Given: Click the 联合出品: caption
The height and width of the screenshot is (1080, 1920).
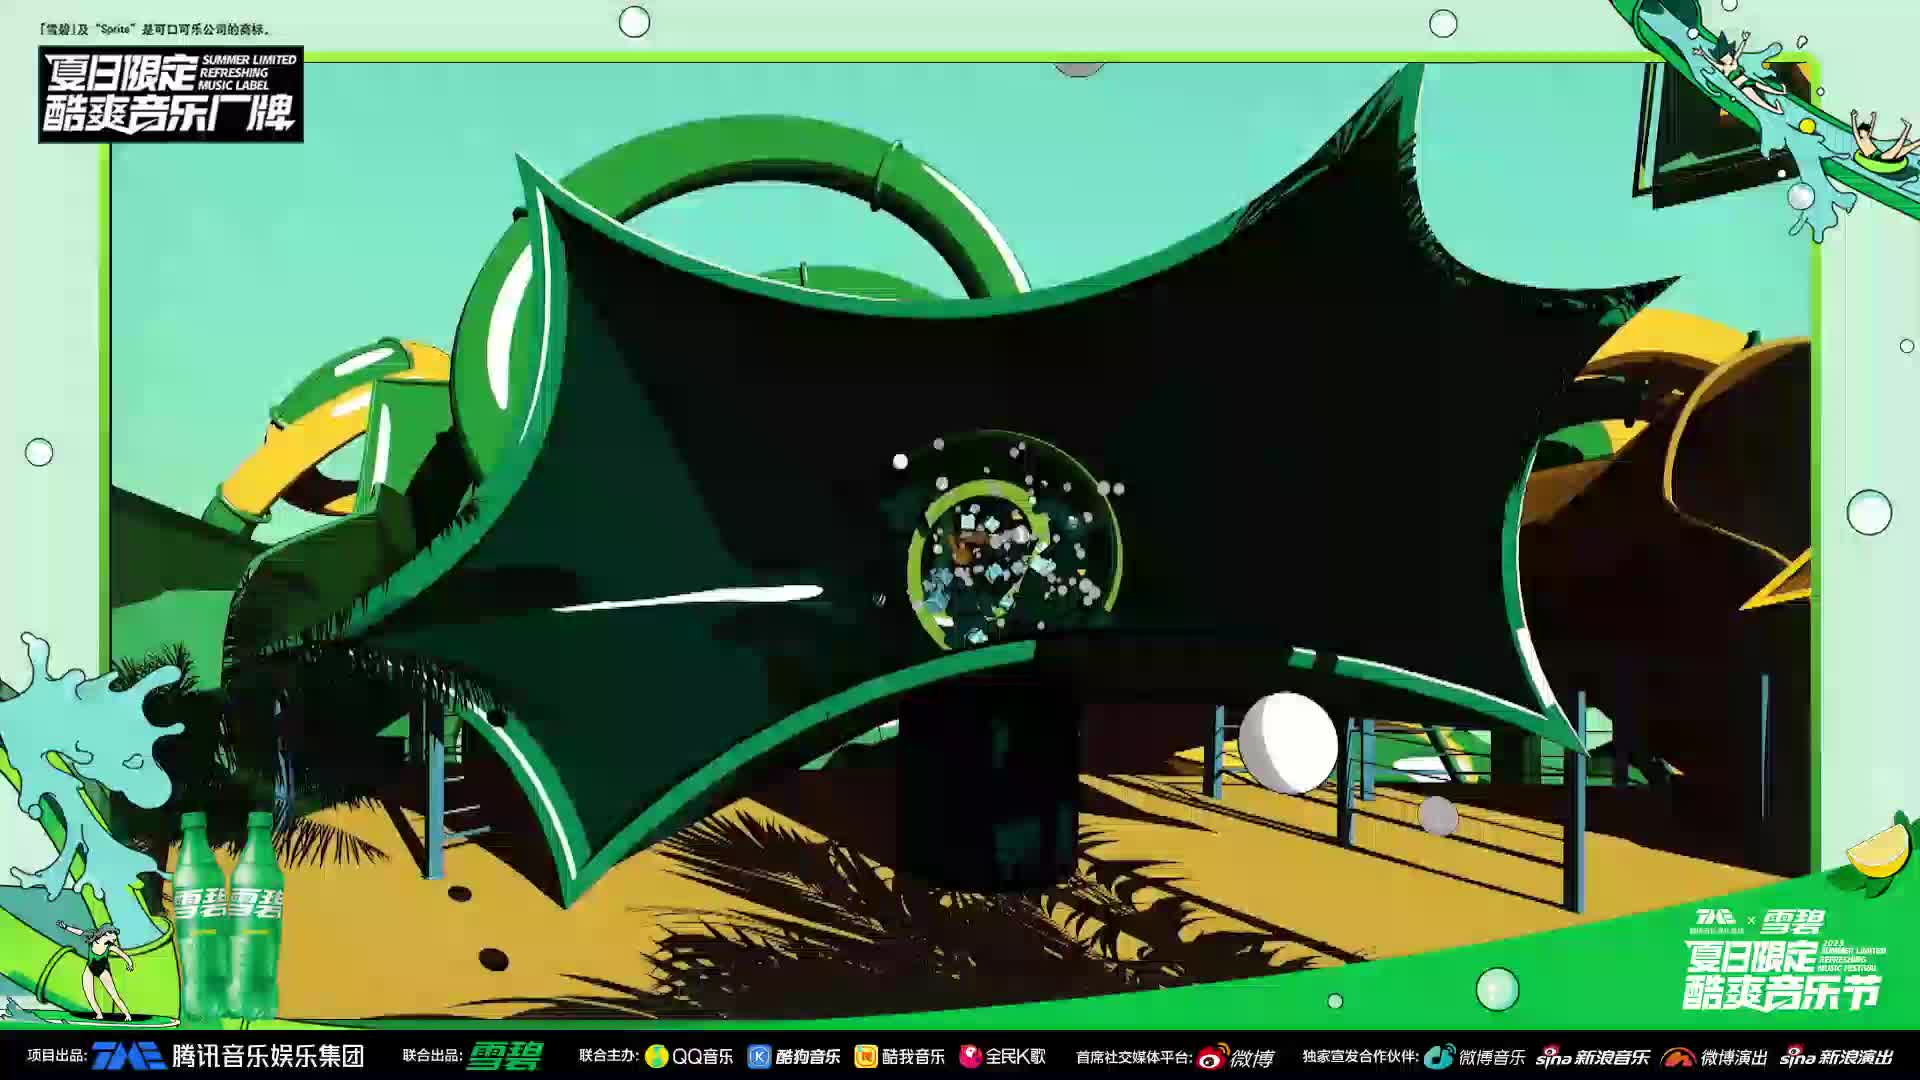Looking at the screenshot, I should pos(432,1055).
